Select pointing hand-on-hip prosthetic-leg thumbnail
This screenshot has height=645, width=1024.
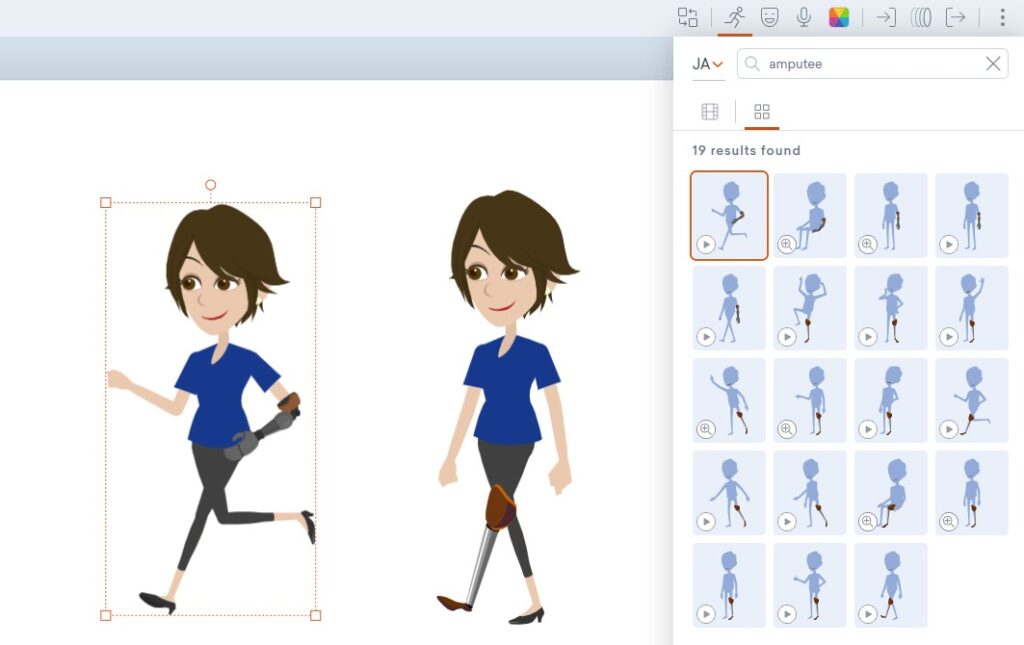tap(810, 586)
